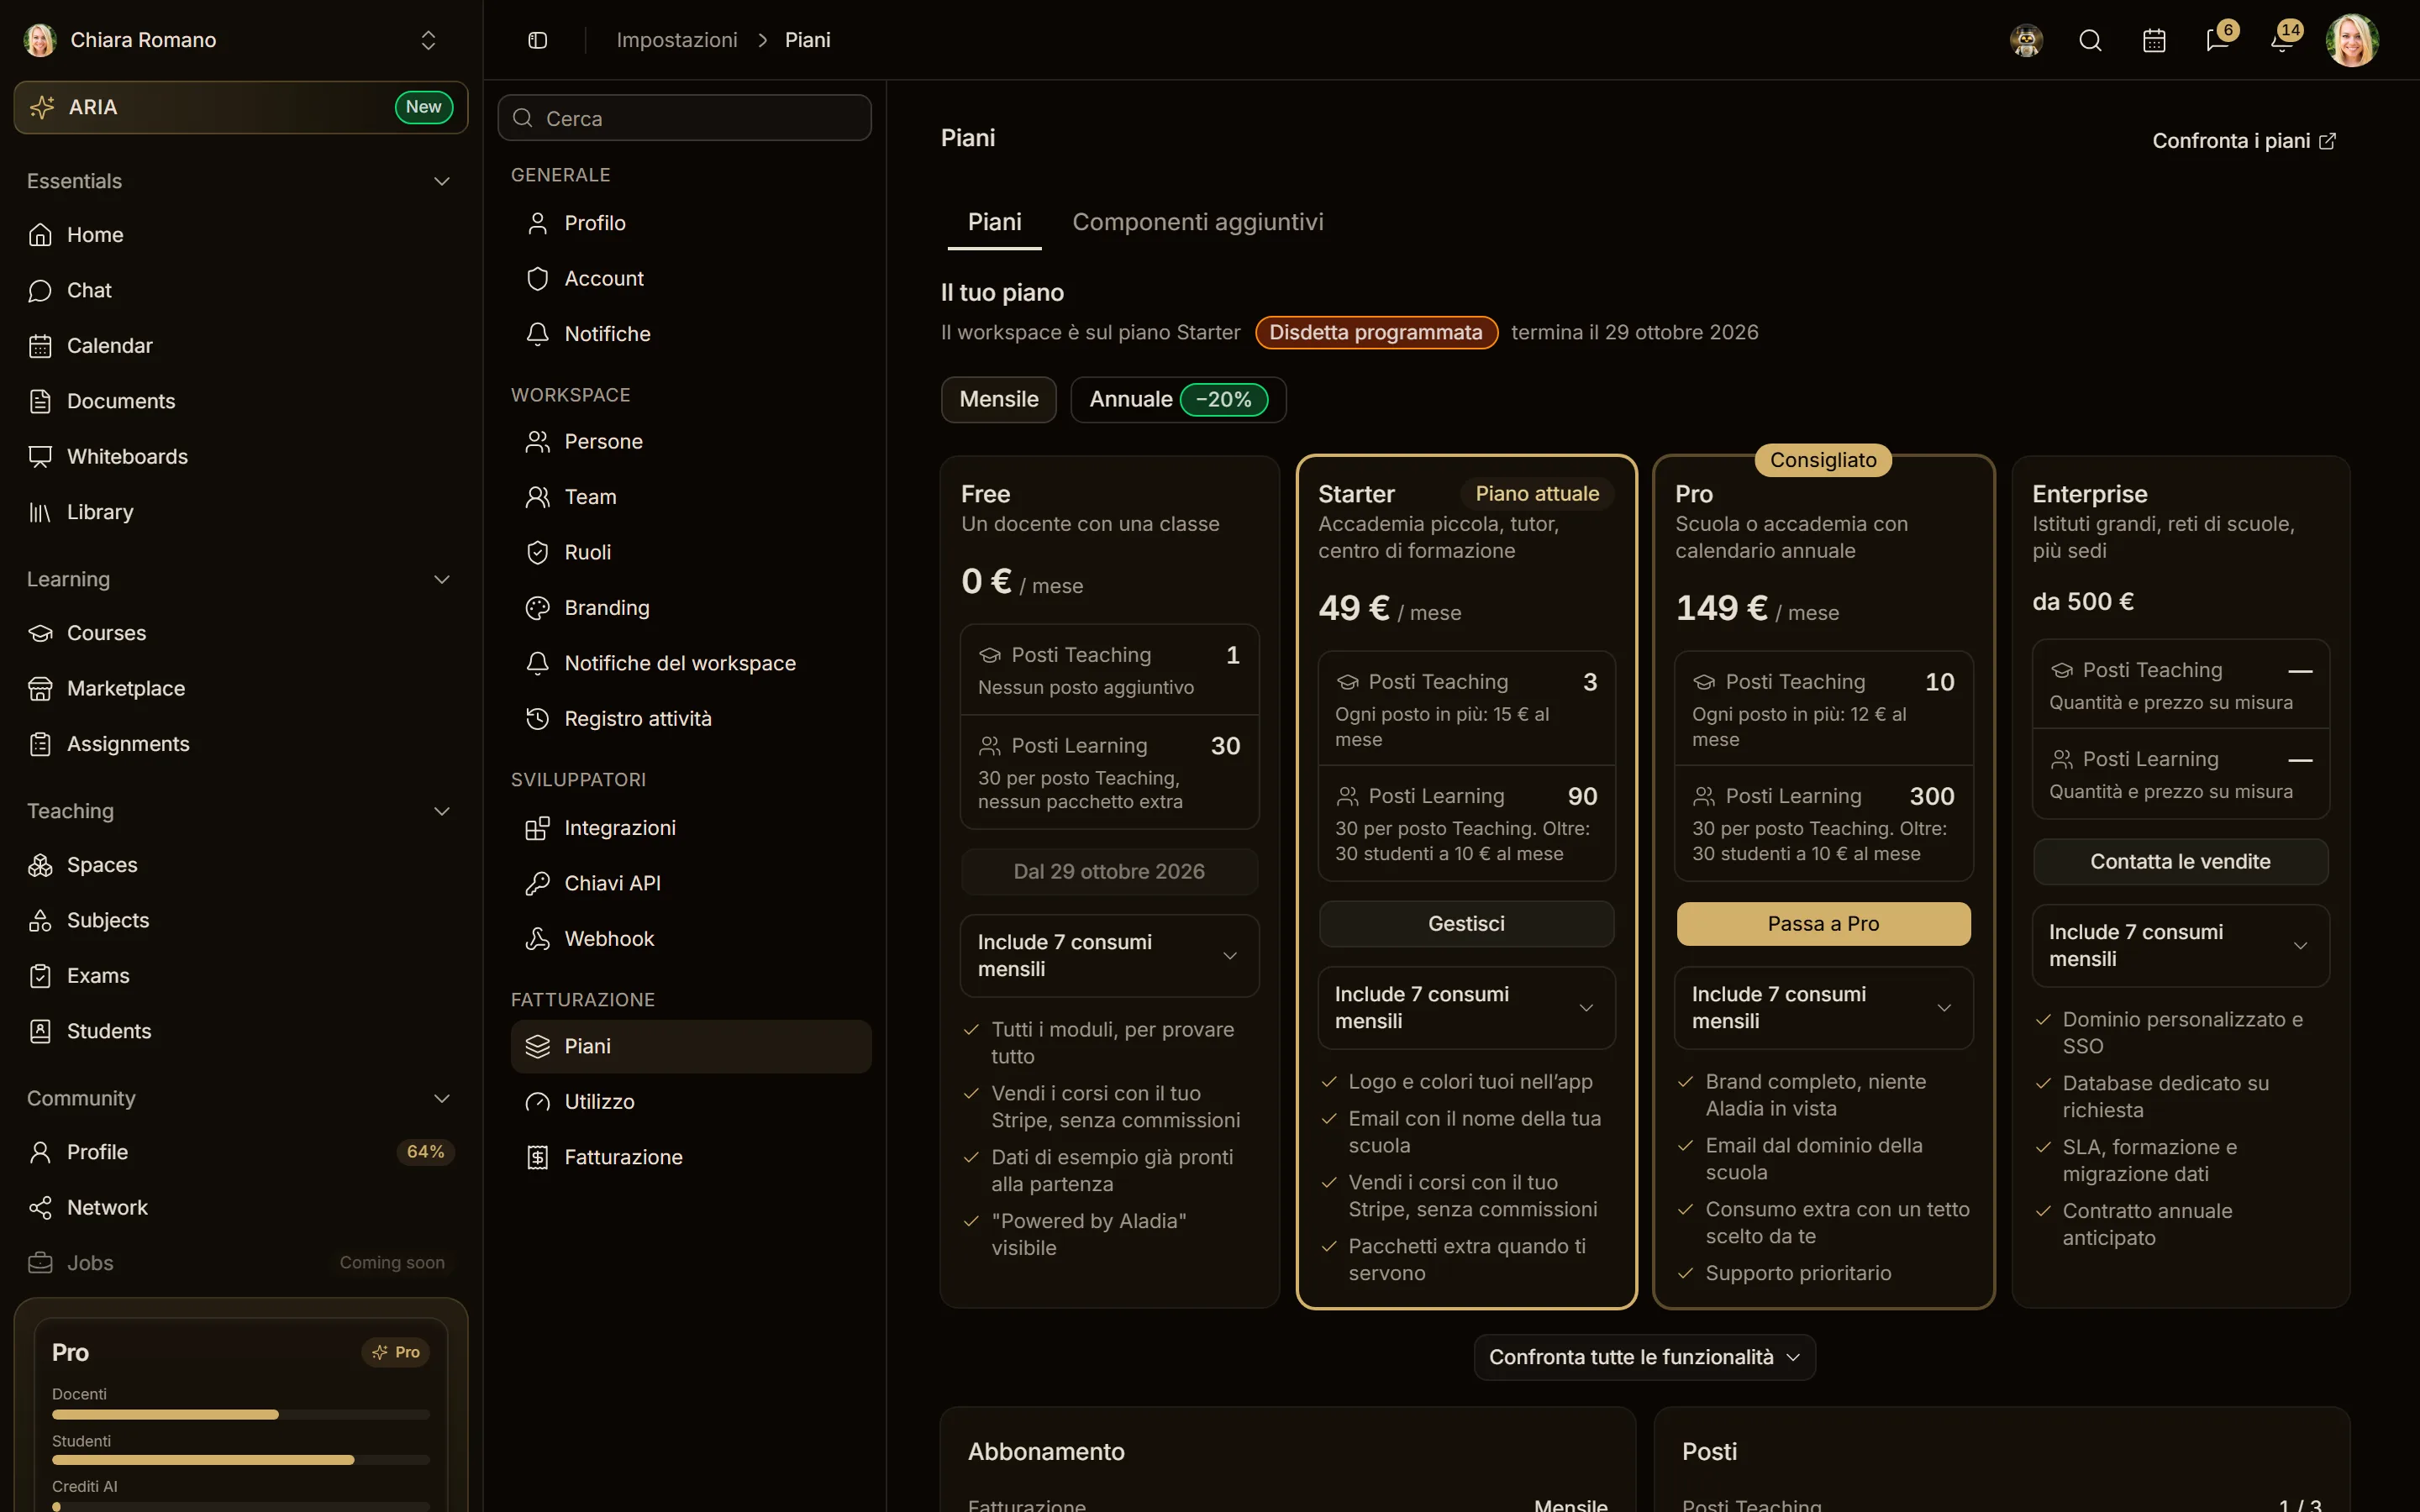Switch billing to Annuale −20%
Viewport: 2420px width, 1512px height.
coord(1178,399)
